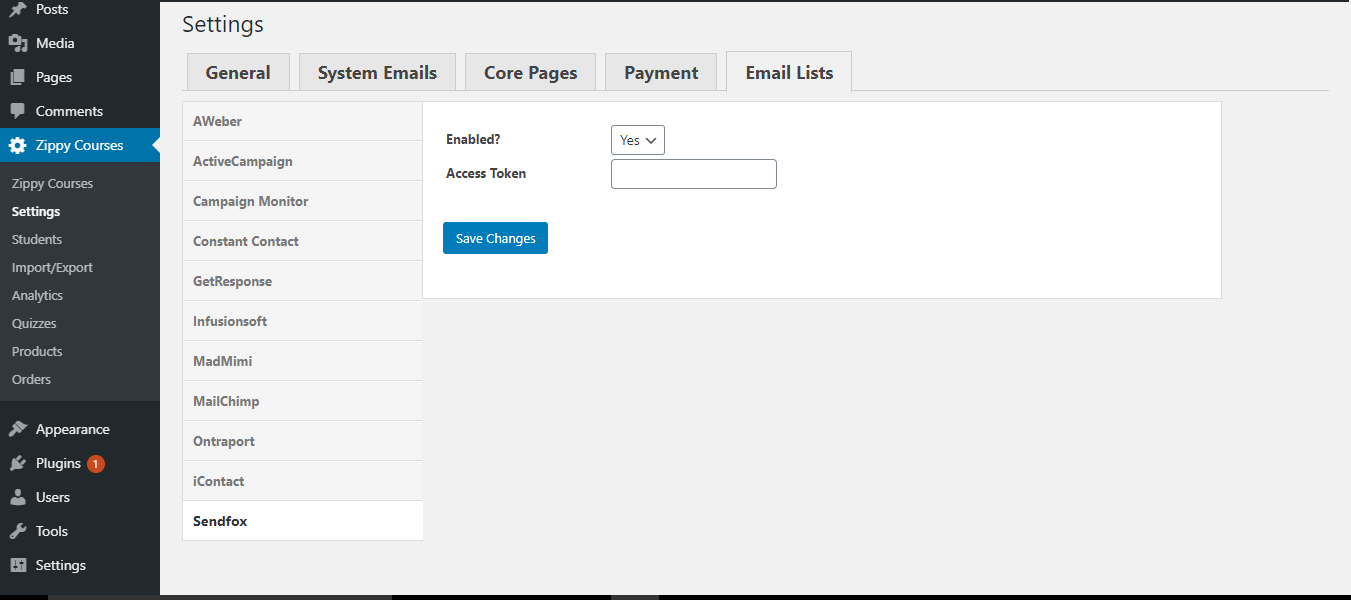Click the Settings page heading

[223, 24]
